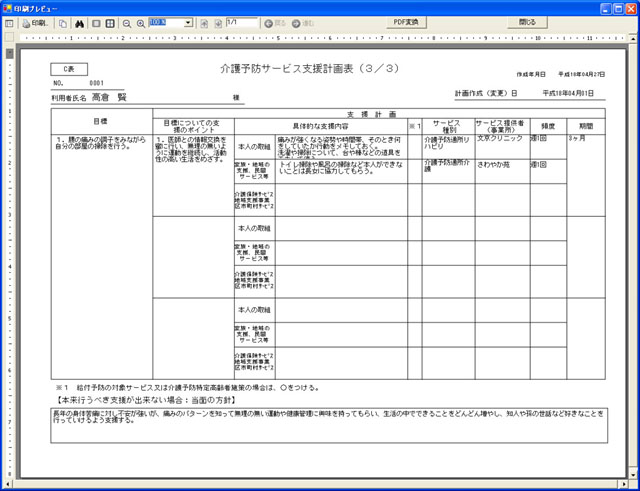Switch to single page view
640x491 pixels.
(96, 22)
